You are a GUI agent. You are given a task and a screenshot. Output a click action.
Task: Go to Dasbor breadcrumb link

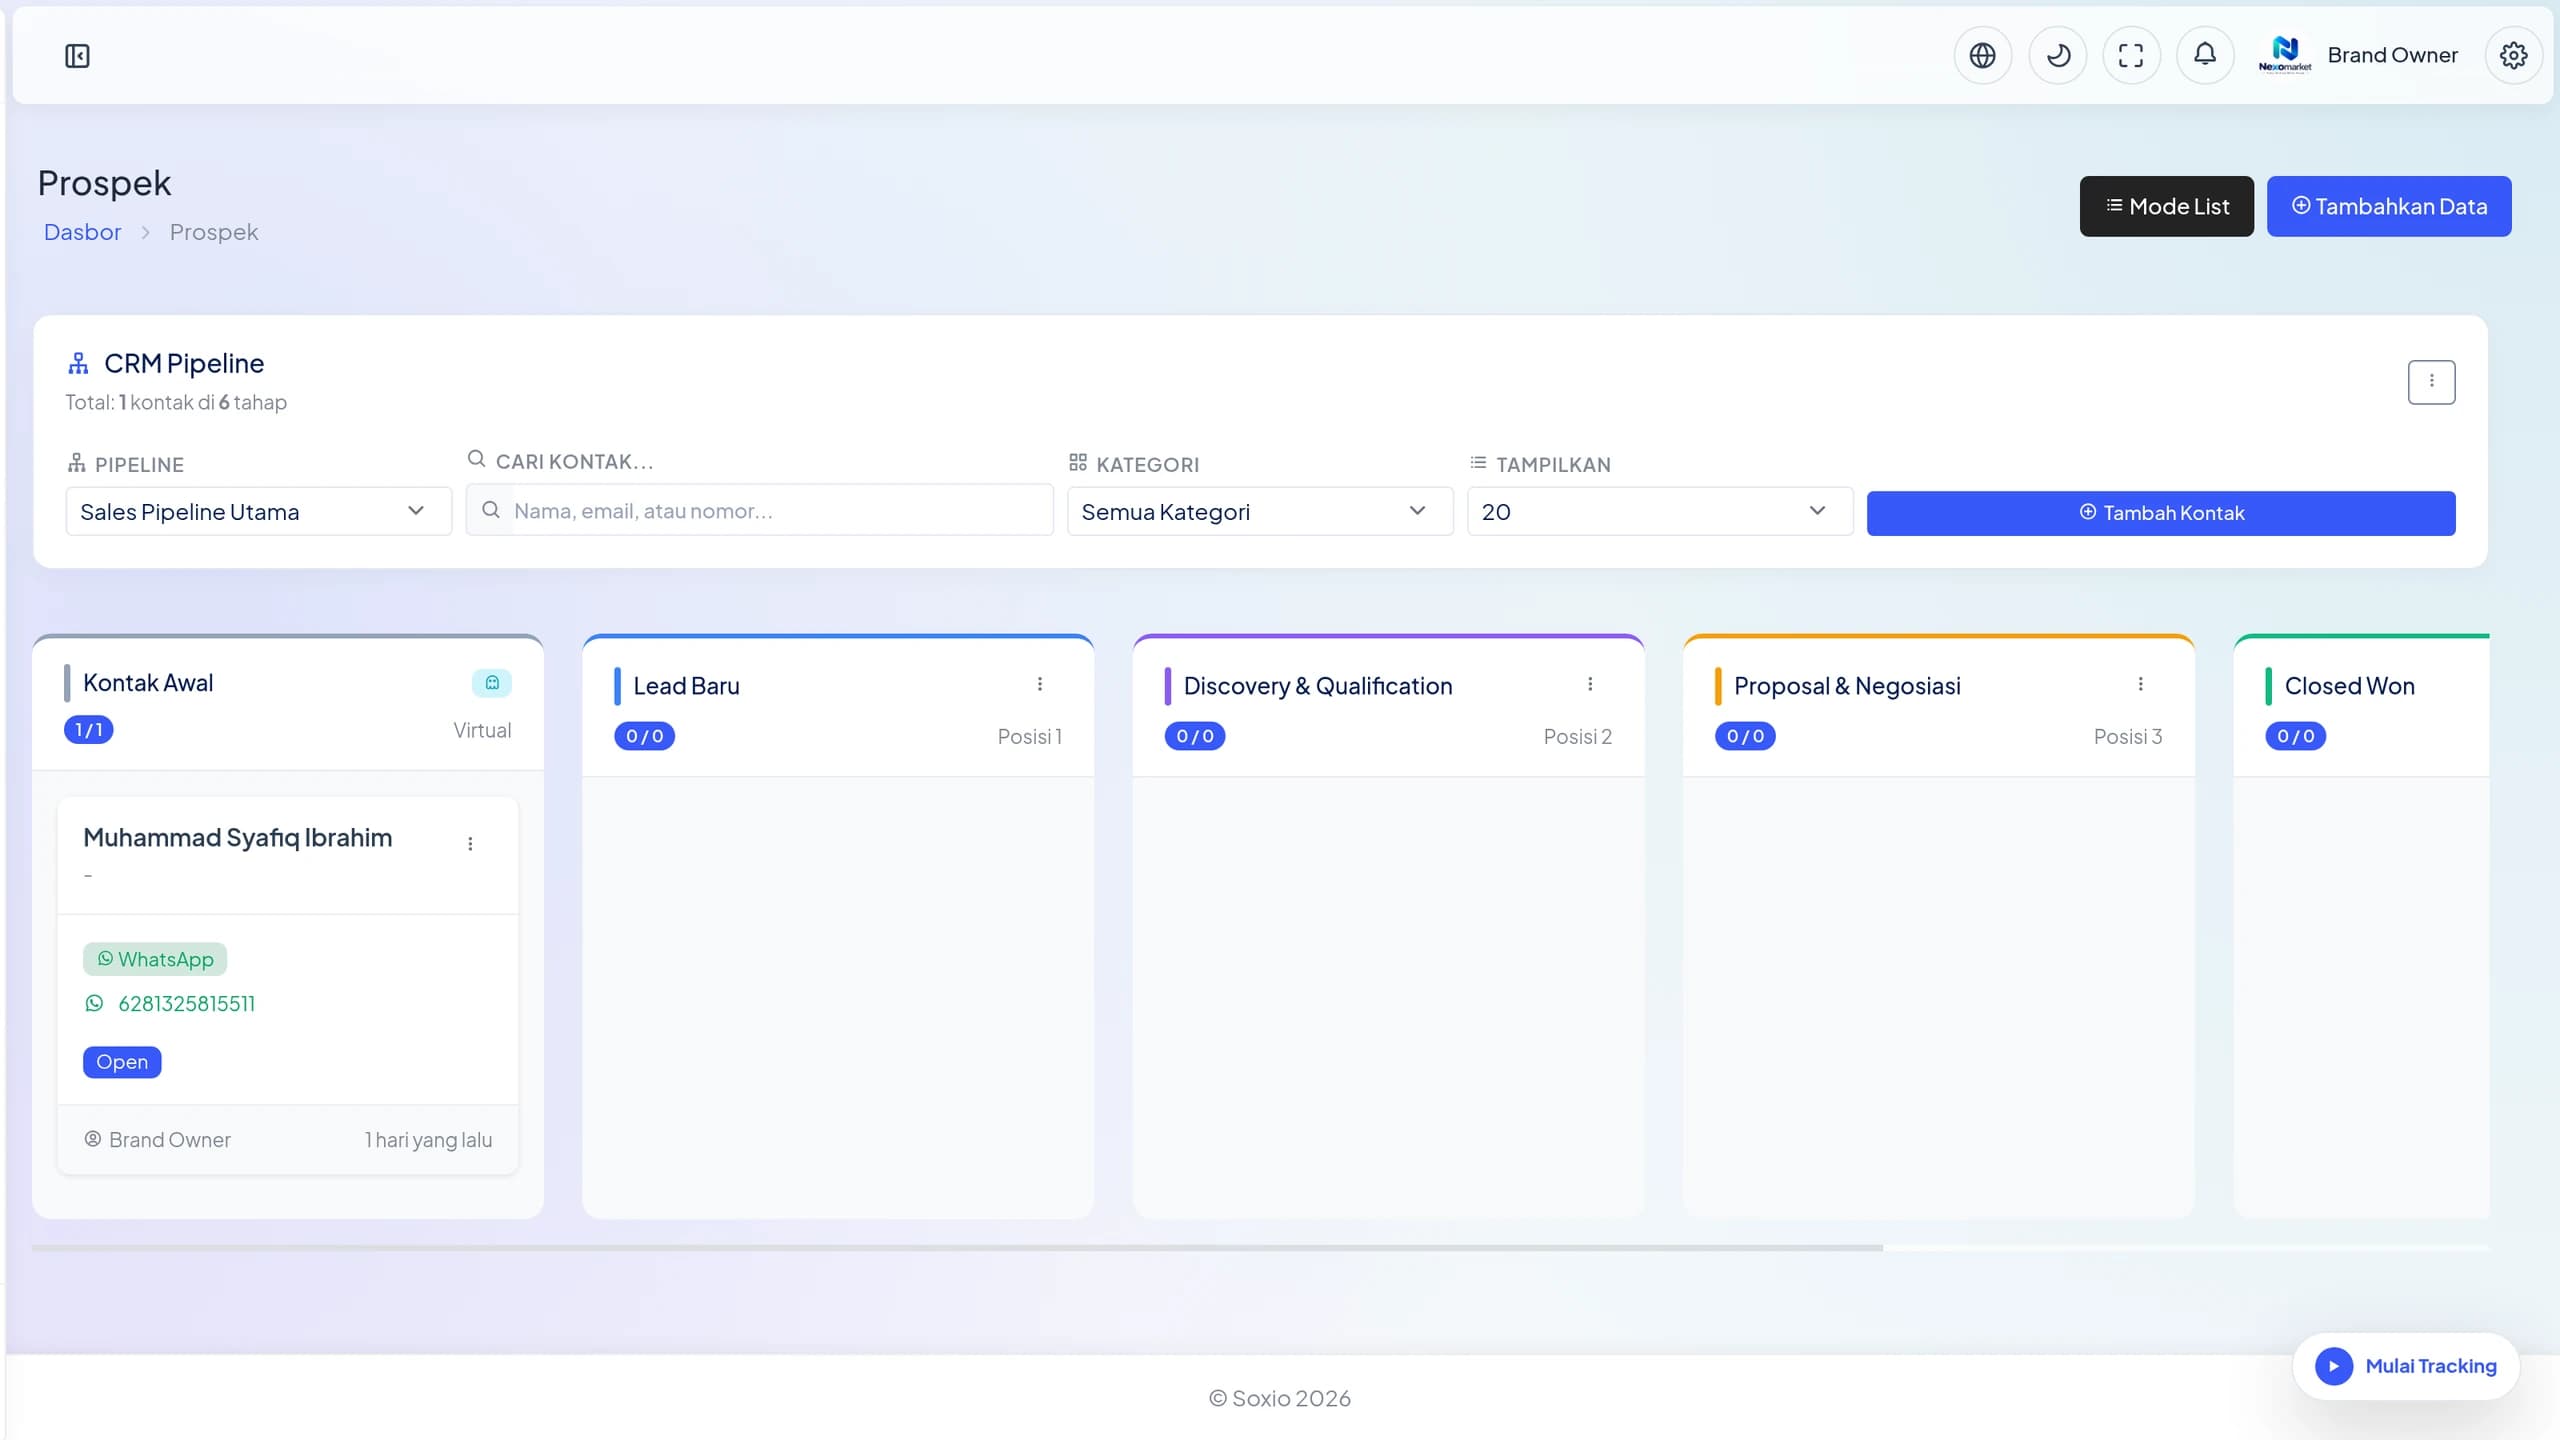[82, 232]
